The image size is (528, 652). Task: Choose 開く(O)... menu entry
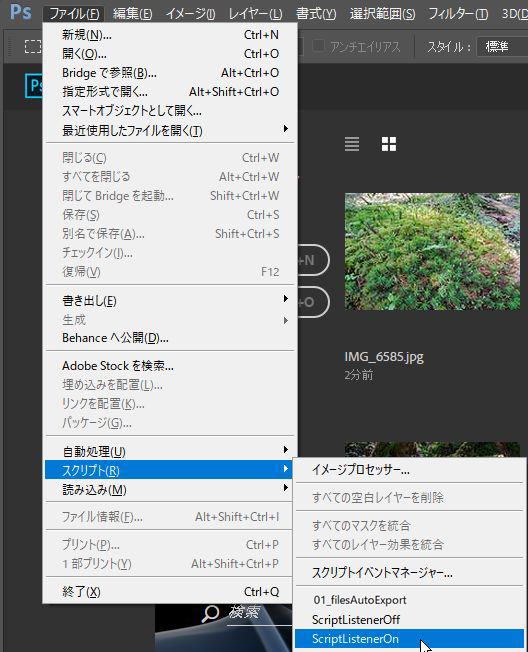[x=170, y=54]
